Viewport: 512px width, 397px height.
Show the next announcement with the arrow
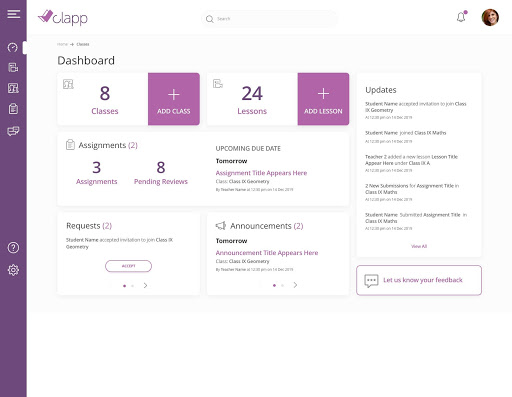295,285
